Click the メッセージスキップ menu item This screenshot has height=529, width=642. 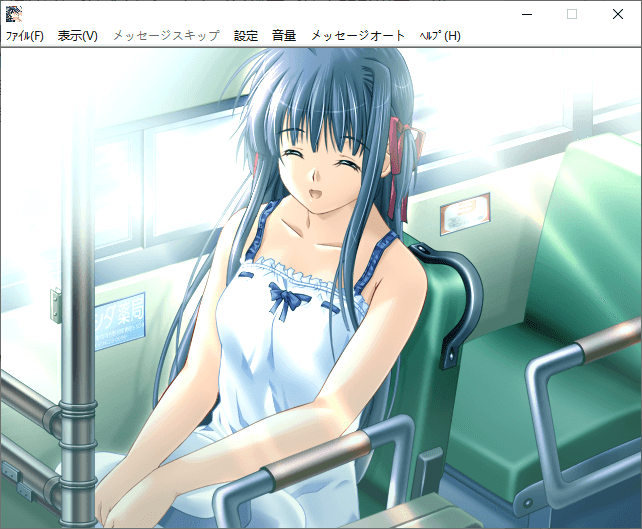tap(166, 36)
